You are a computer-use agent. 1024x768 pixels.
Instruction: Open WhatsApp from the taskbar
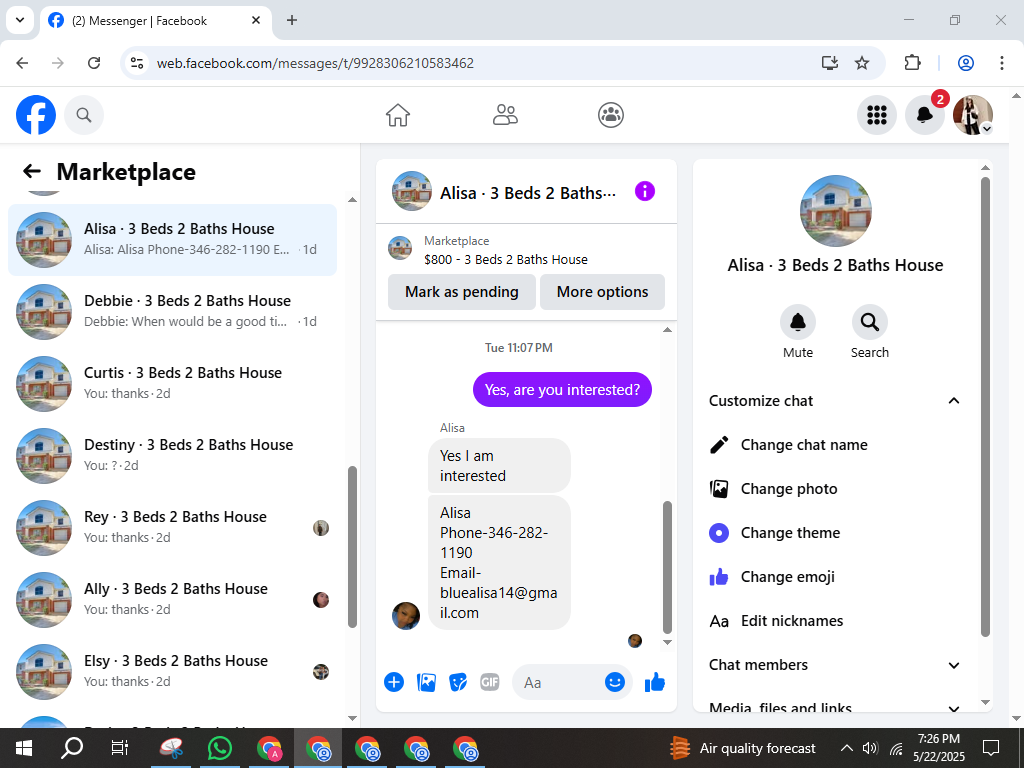pyautogui.click(x=220, y=748)
